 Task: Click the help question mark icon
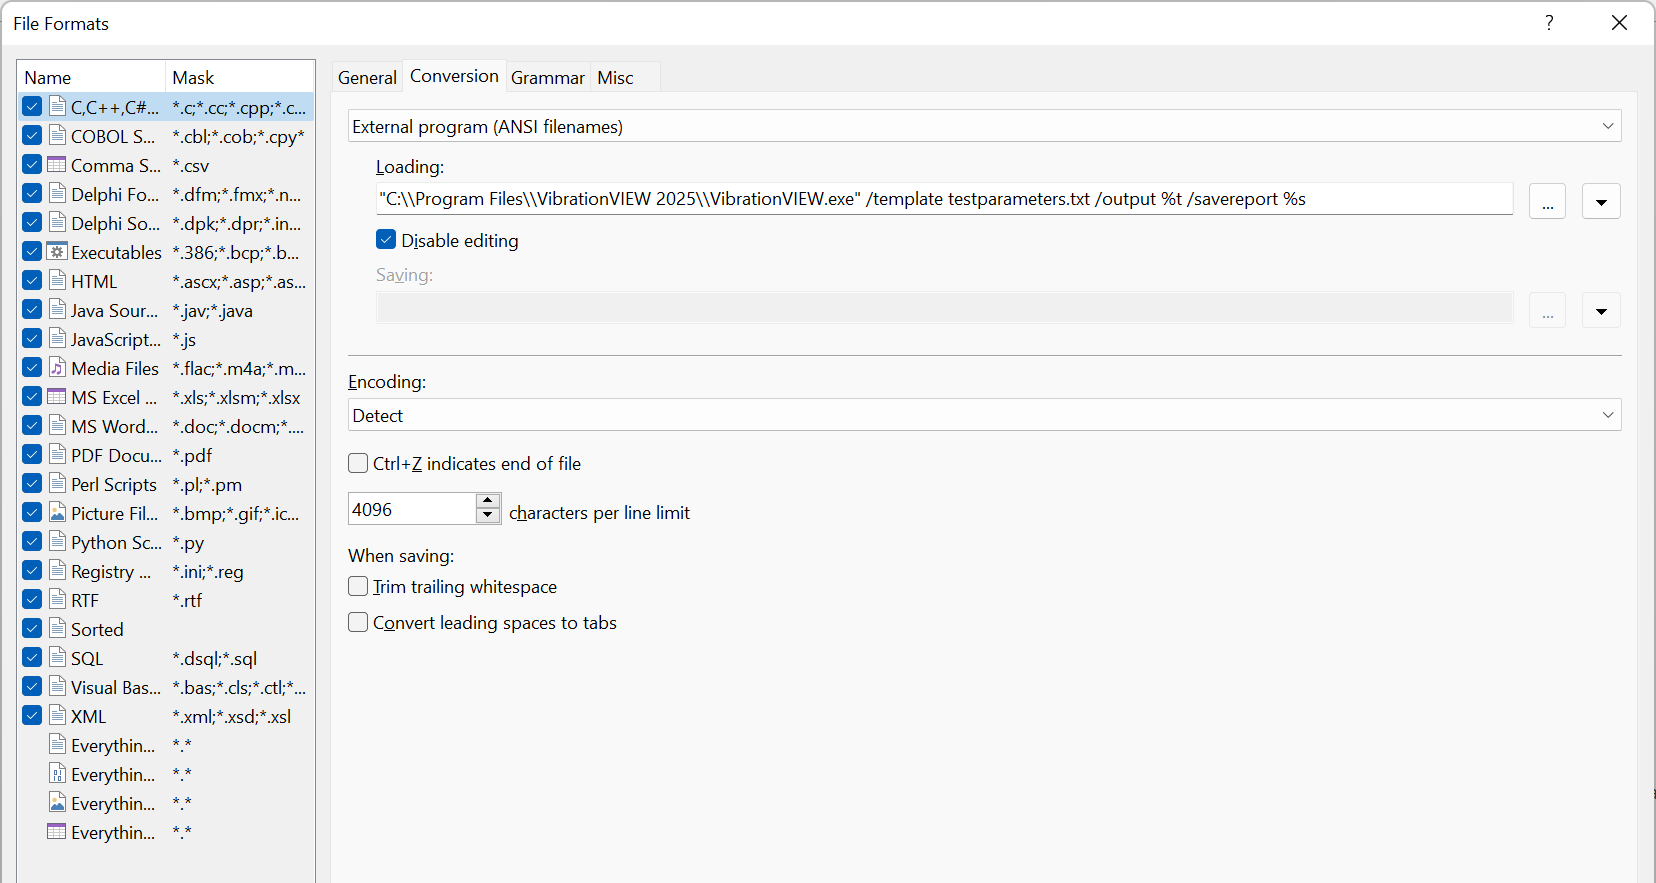click(x=1549, y=23)
